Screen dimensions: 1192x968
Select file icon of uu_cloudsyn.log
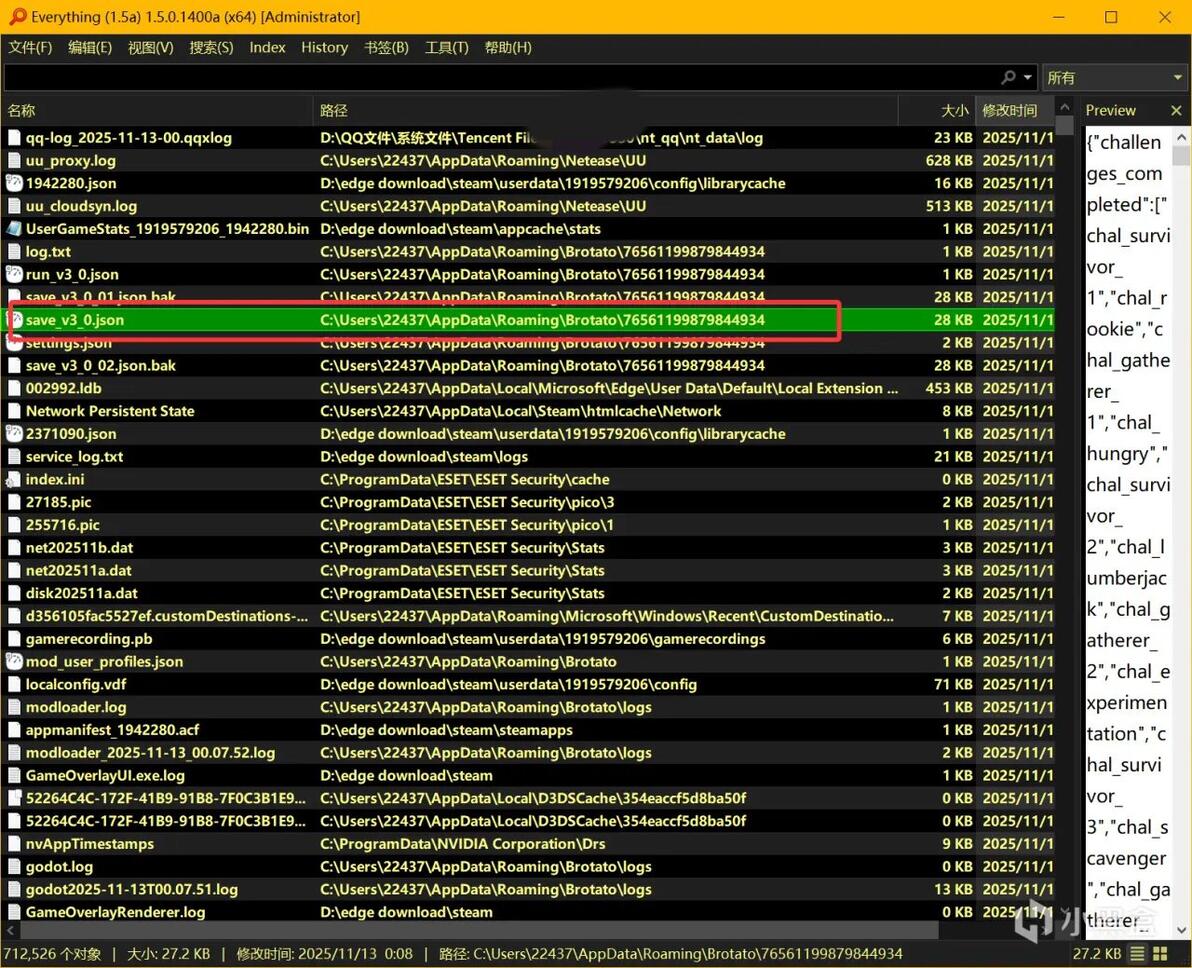14,206
